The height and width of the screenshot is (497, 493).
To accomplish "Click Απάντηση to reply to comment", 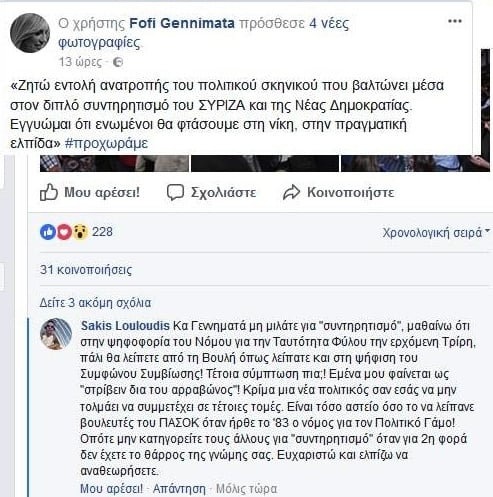I will pyautogui.click(x=179, y=489).
